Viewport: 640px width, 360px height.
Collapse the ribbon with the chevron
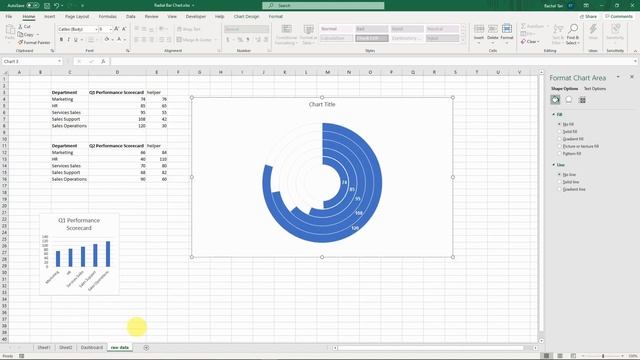pyautogui.click(x=635, y=51)
